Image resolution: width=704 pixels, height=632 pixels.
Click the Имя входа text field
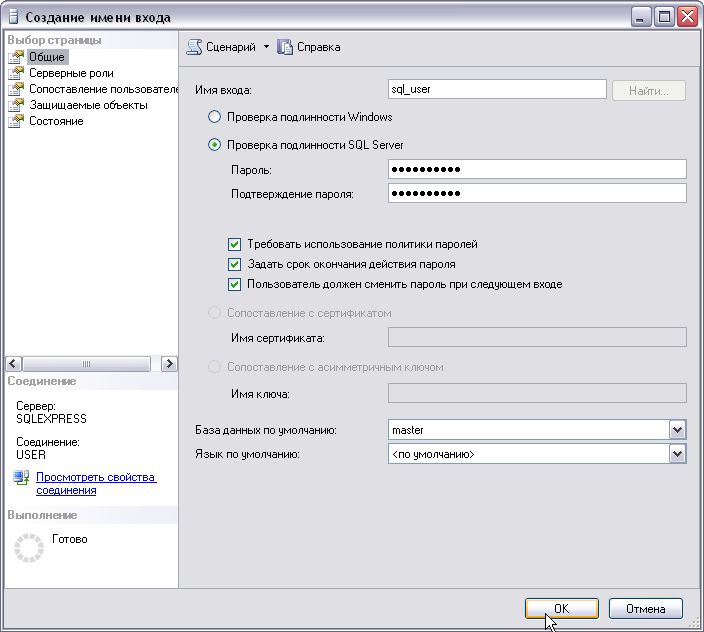tap(497, 90)
